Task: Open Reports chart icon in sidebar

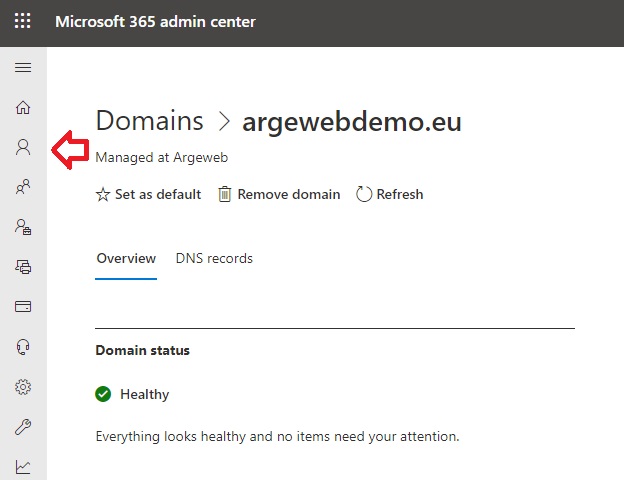Action: tap(23, 466)
